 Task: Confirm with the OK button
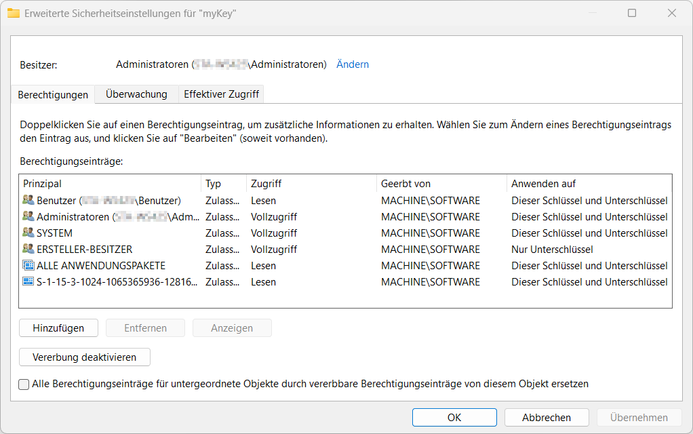pos(454,417)
